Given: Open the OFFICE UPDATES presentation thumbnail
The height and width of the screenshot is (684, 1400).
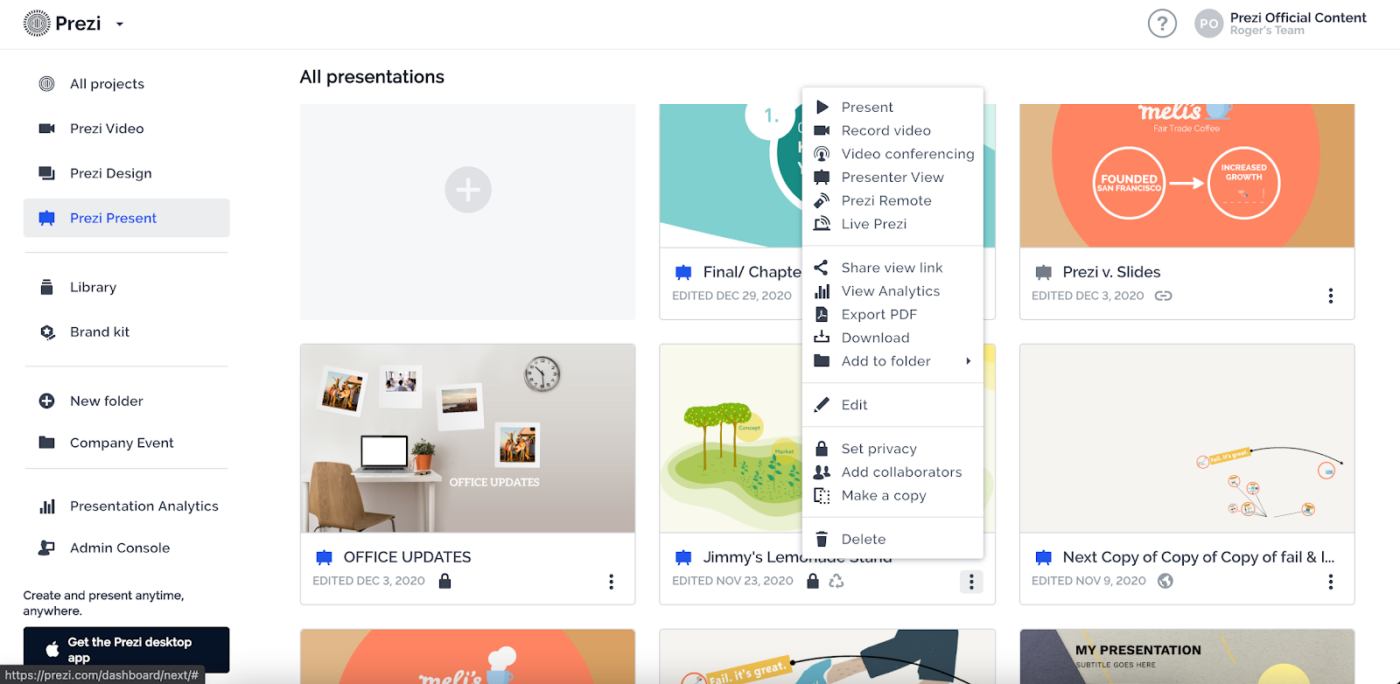Looking at the screenshot, I should click(468, 438).
